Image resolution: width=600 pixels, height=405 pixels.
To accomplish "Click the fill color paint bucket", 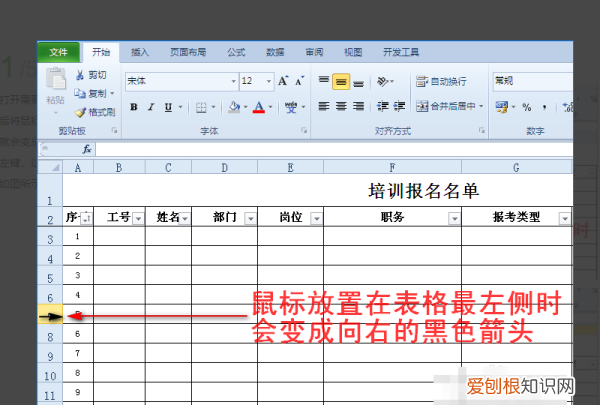I will (x=234, y=107).
